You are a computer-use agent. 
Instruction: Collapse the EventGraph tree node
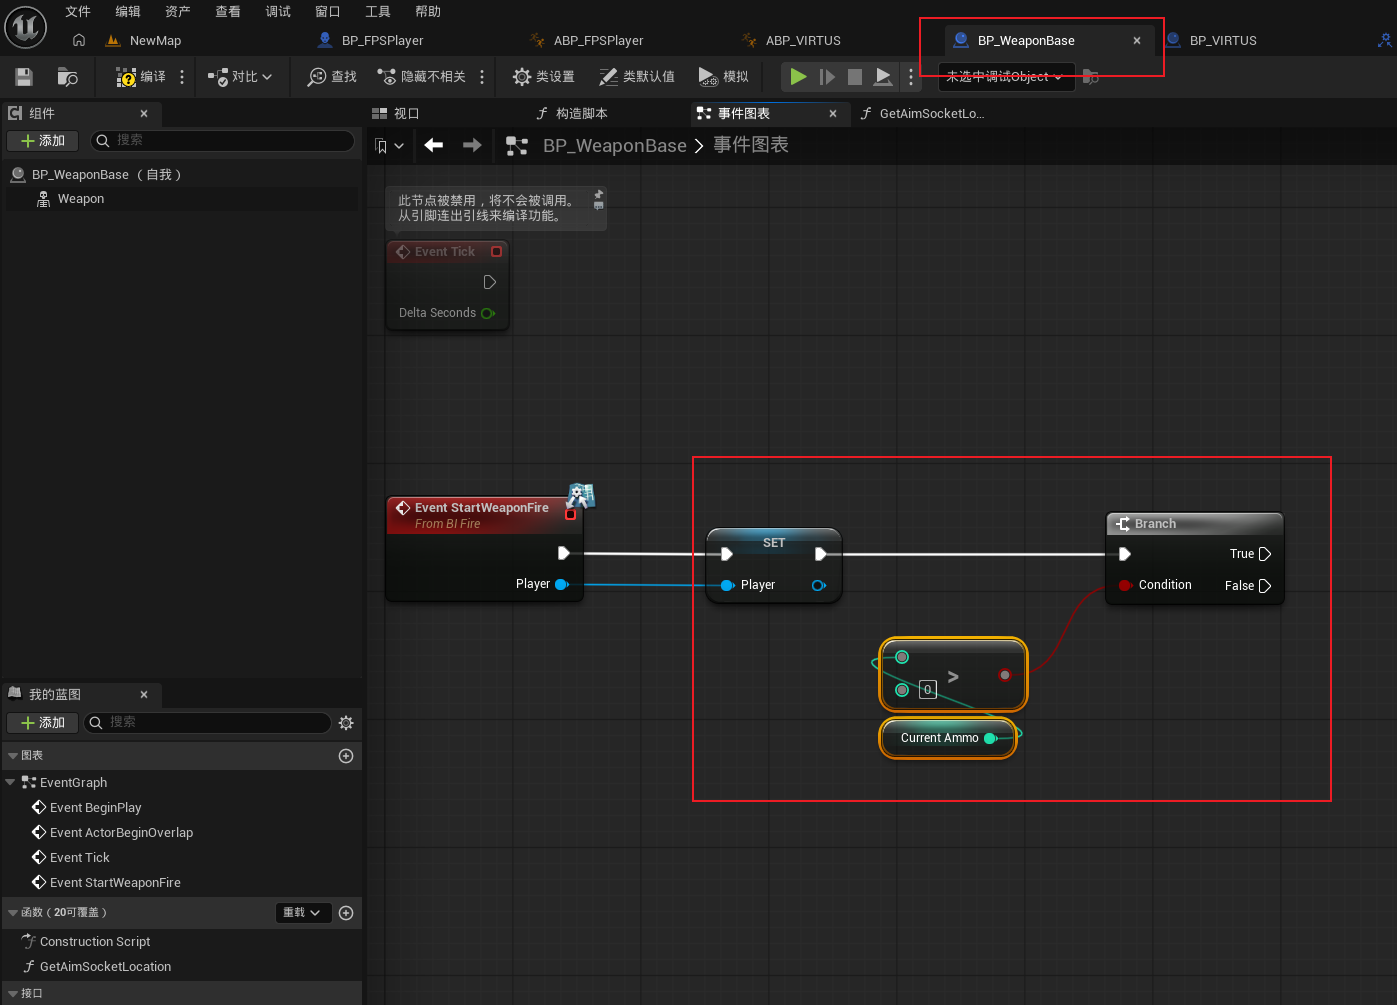pos(10,783)
